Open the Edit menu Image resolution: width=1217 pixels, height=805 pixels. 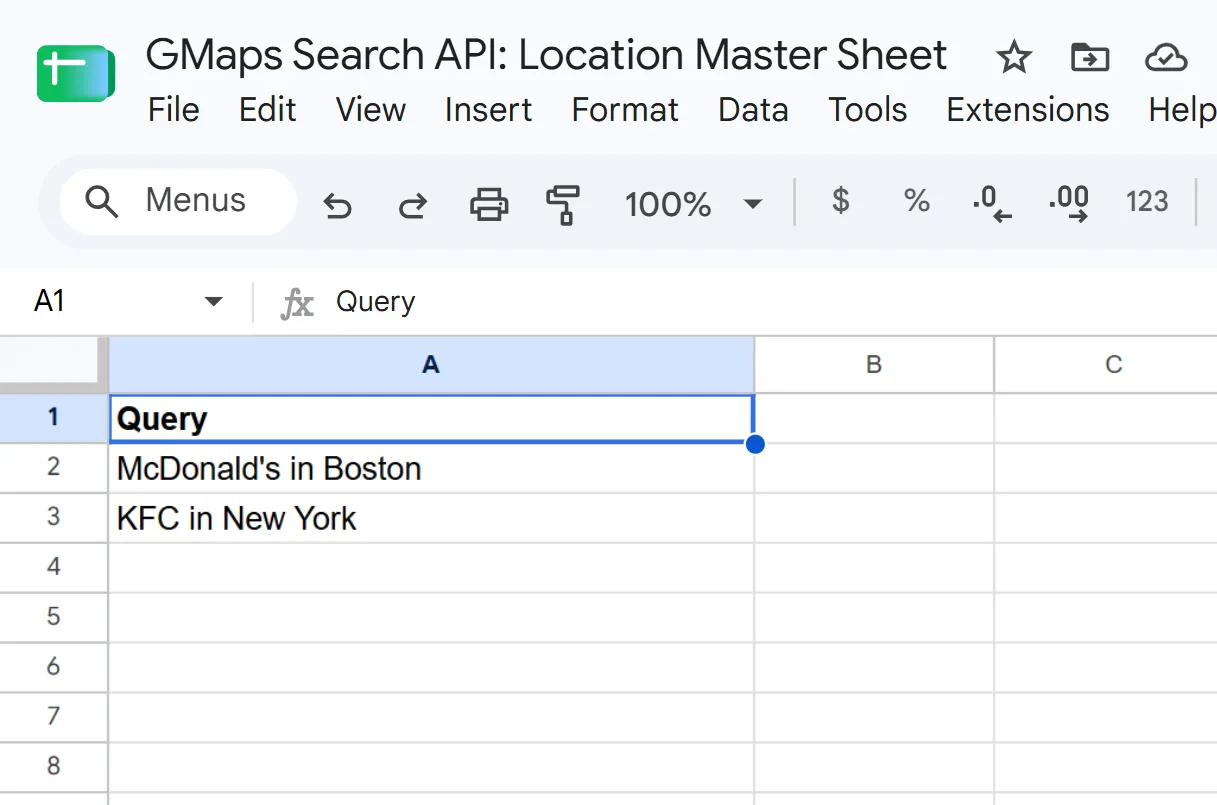pos(267,110)
